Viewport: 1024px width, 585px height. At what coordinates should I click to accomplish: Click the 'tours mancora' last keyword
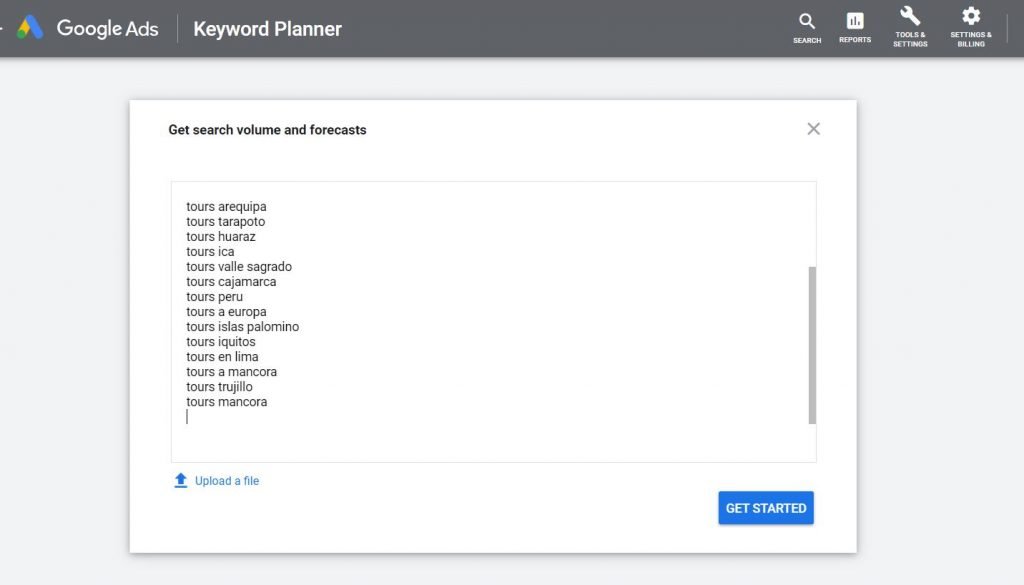[227, 402]
